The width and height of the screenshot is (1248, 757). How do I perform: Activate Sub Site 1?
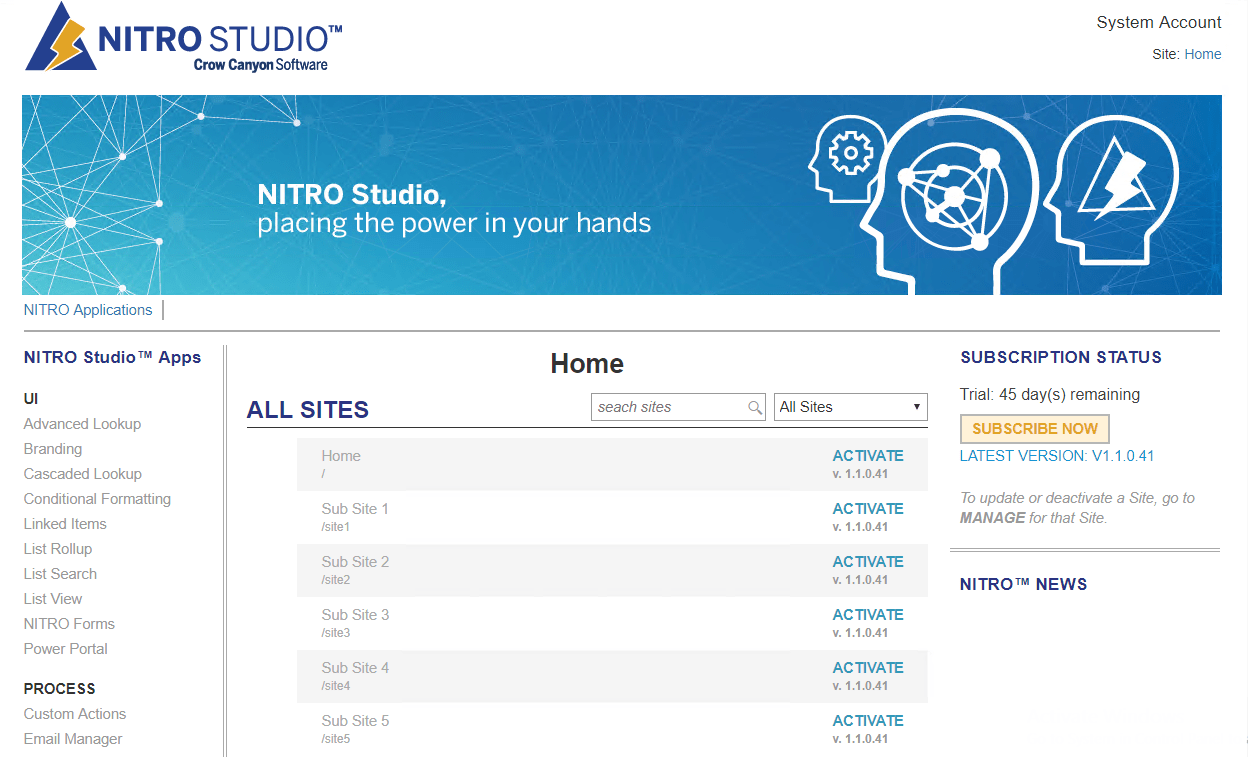868,509
